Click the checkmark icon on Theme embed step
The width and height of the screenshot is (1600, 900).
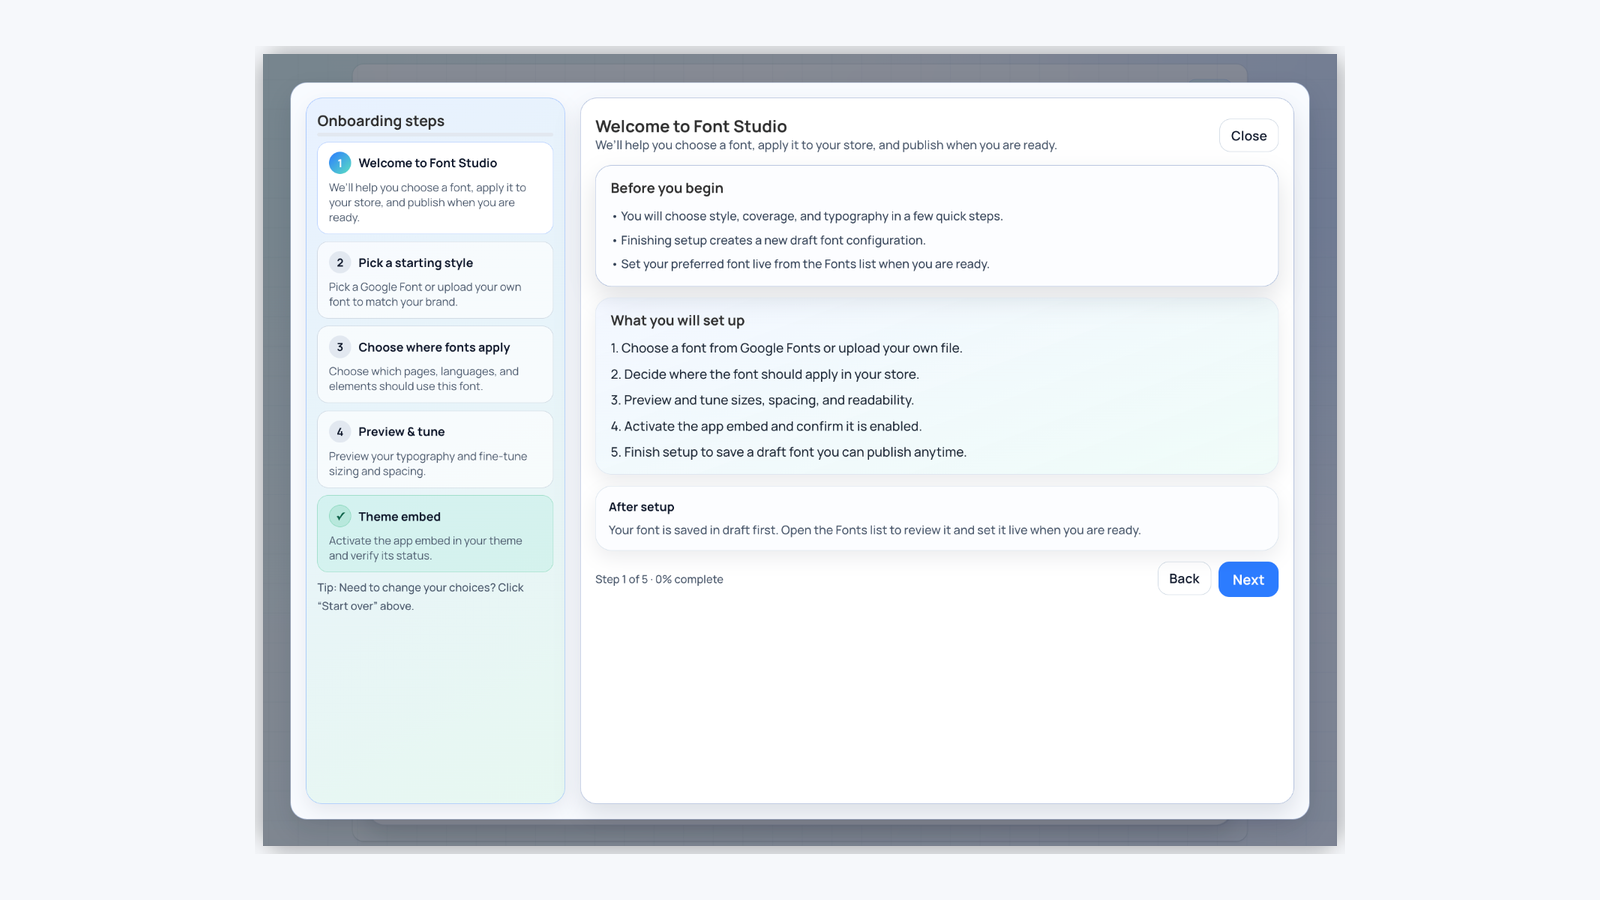(339, 516)
